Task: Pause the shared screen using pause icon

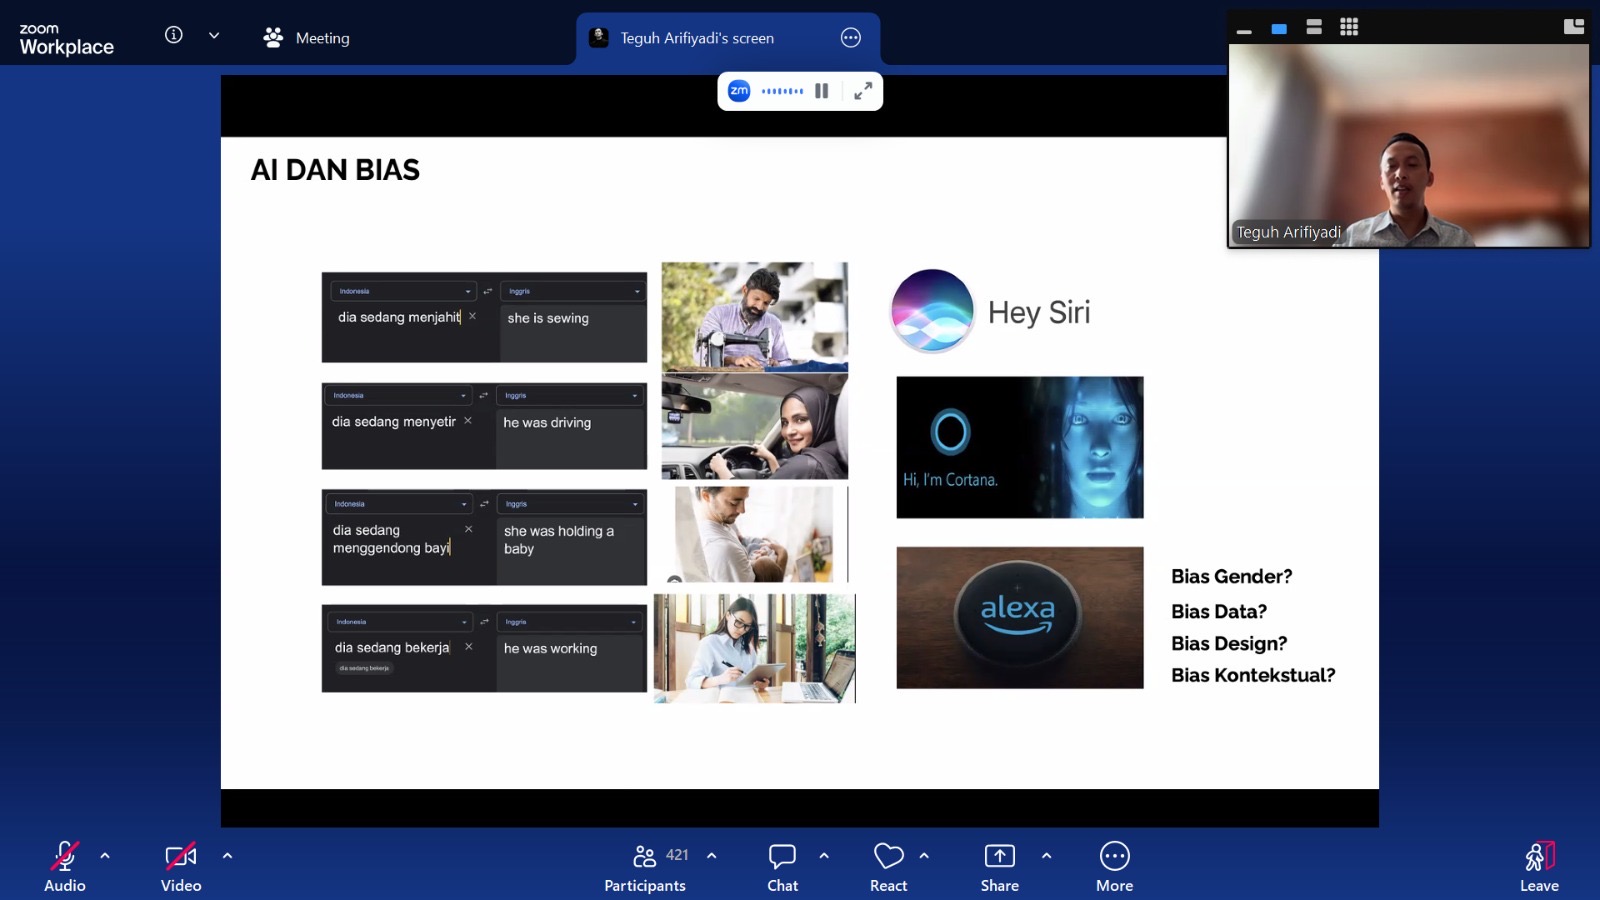Action: [x=822, y=91]
